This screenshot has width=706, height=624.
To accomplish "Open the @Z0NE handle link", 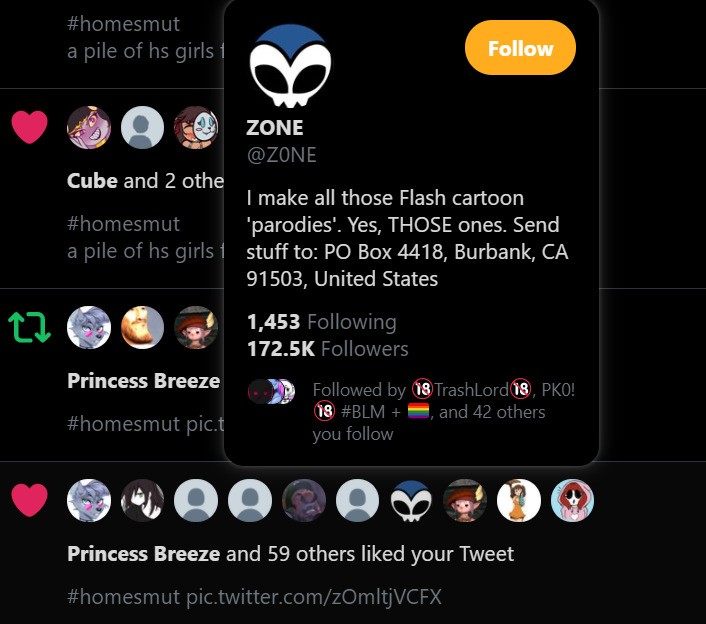I will pyautogui.click(x=281, y=155).
